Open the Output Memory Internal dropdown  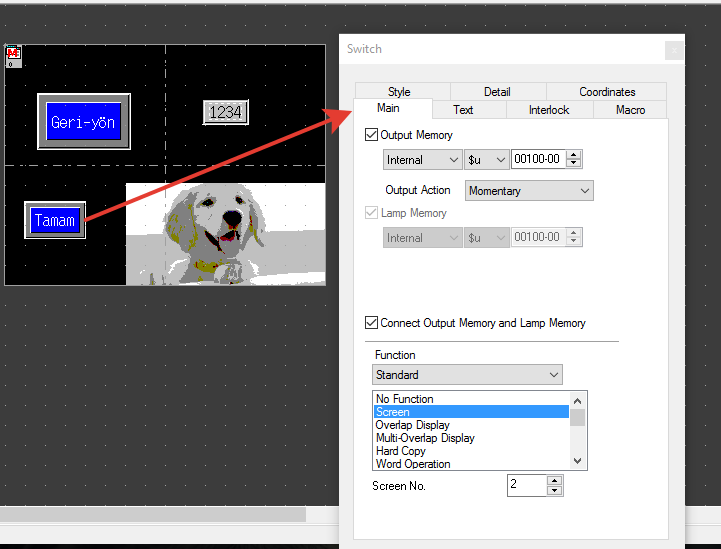[422, 160]
